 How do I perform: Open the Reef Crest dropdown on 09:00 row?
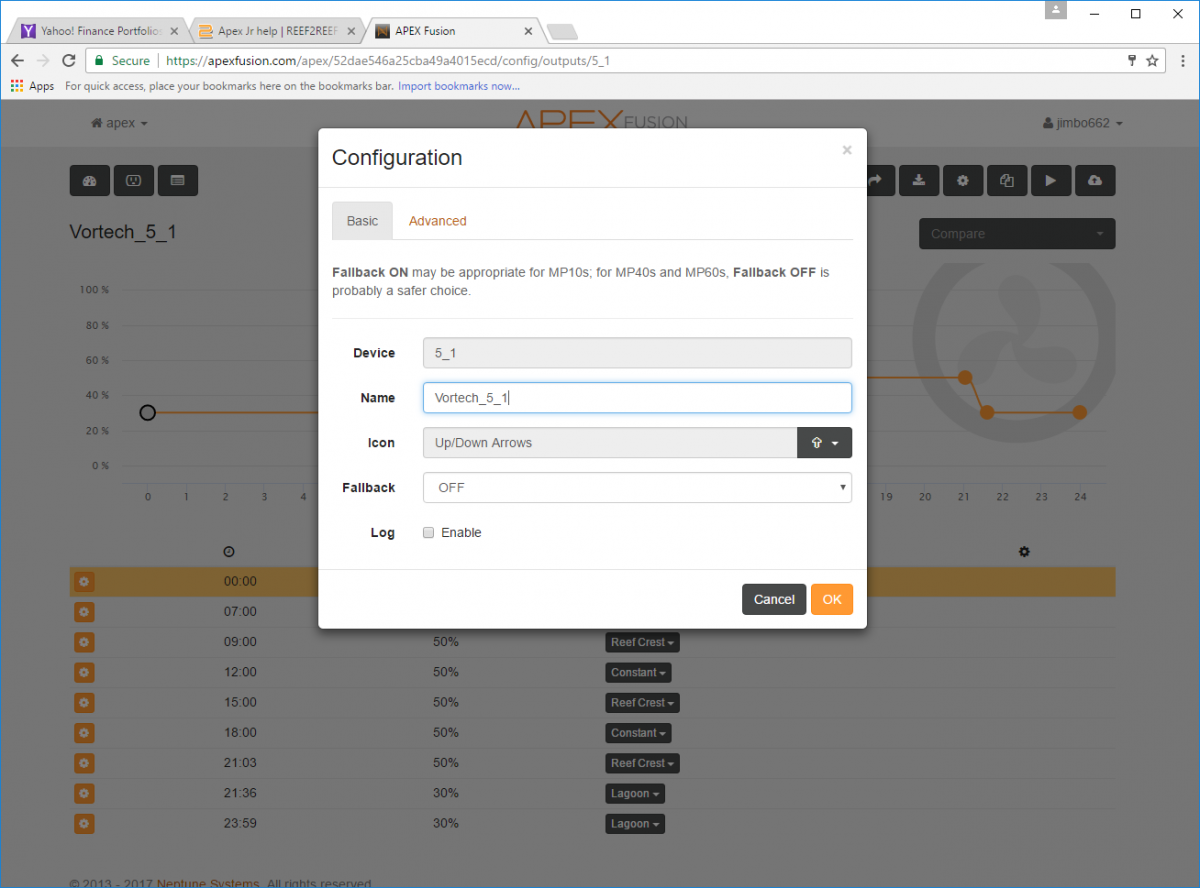point(642,642)
